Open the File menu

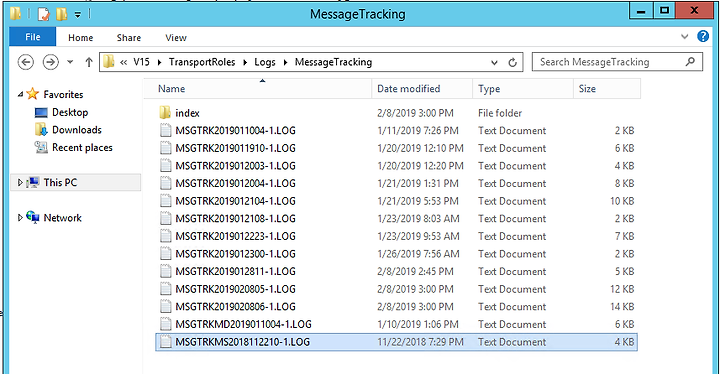33,37
